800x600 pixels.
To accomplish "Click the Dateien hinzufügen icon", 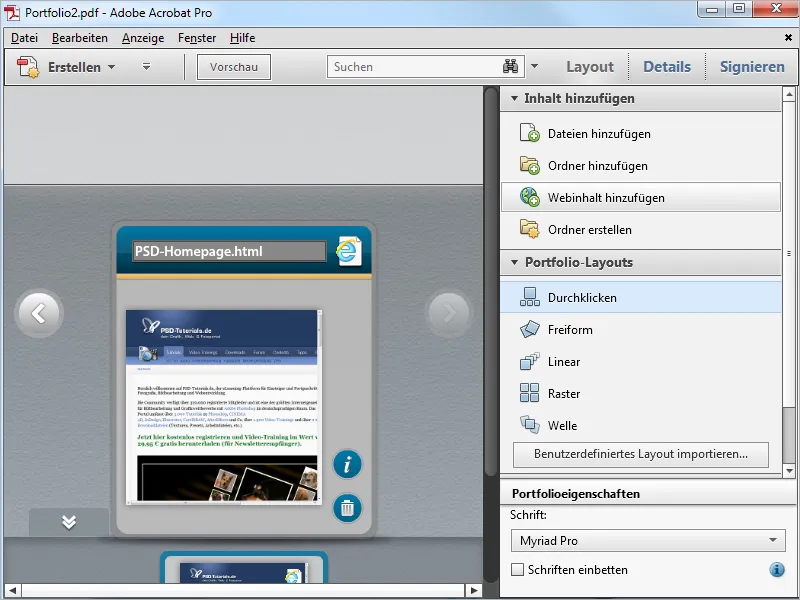I will click(x=530, y=133).
